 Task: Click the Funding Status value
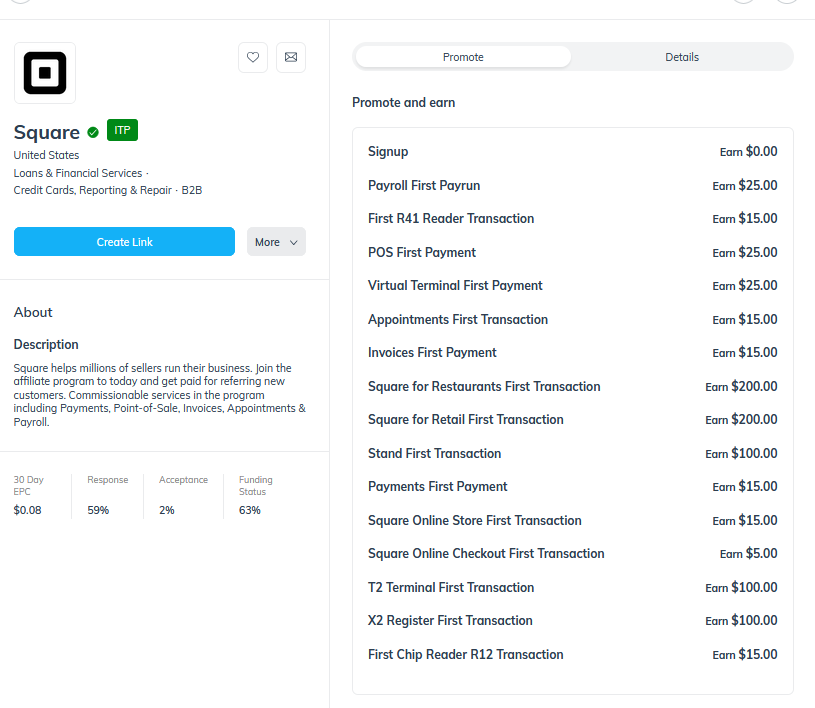[250, 510]
